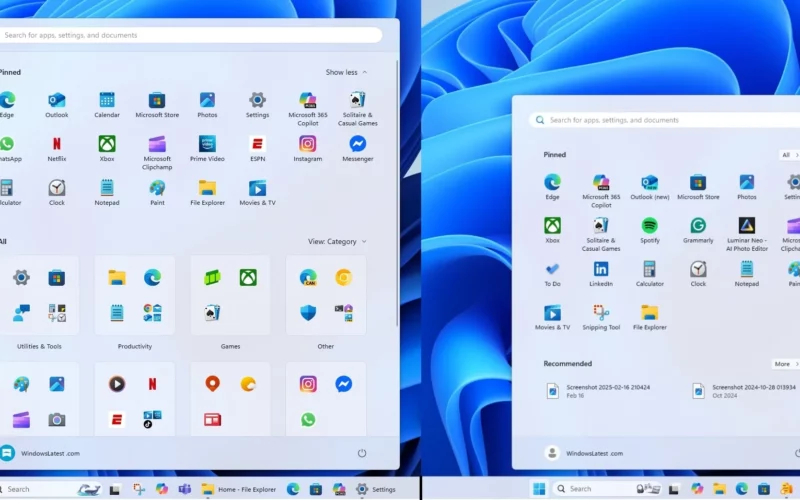Viewport: 800px width, 500px height.
Task: Open the Productivity category folder
Action: 135,296
